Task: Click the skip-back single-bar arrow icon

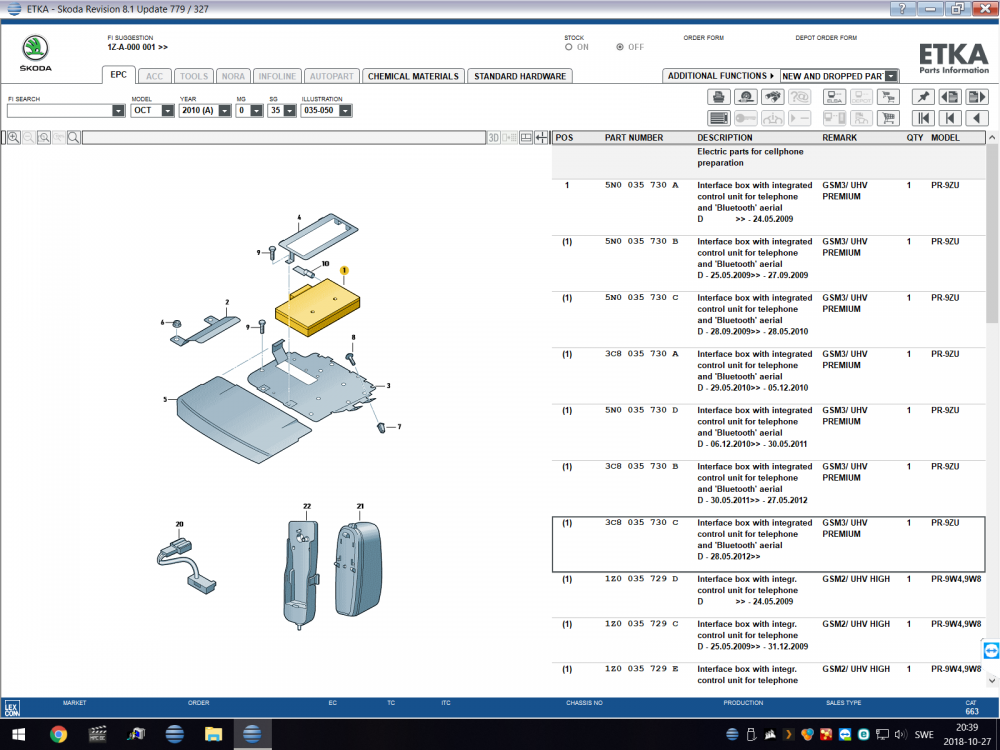Action: [950, 118]
